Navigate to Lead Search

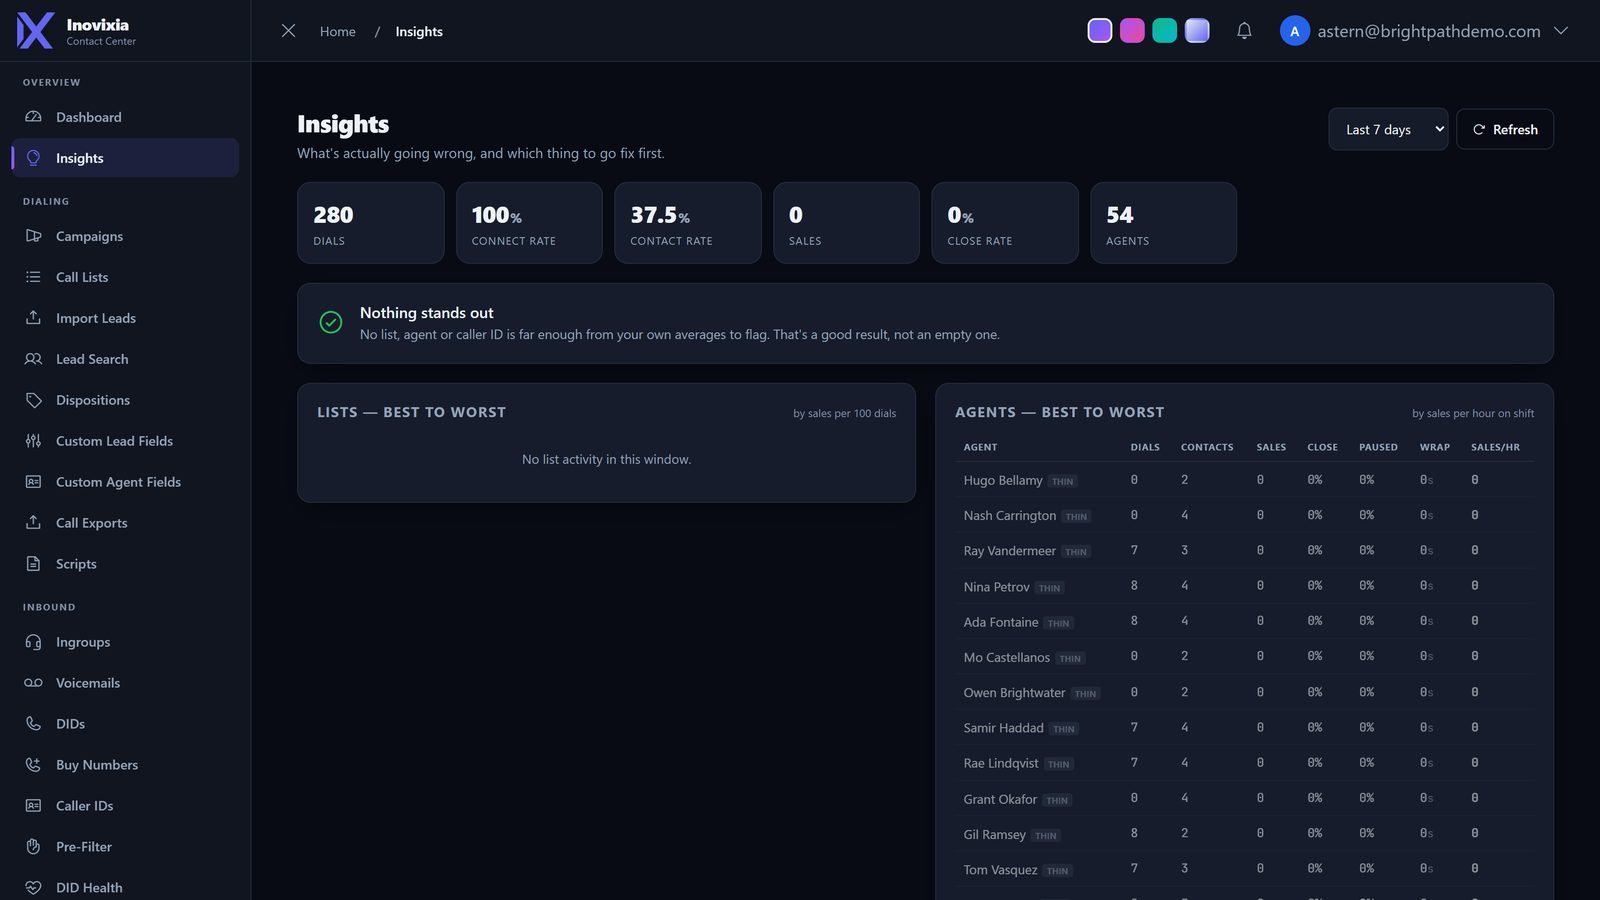pyautogui.click(x=125, y=359)
